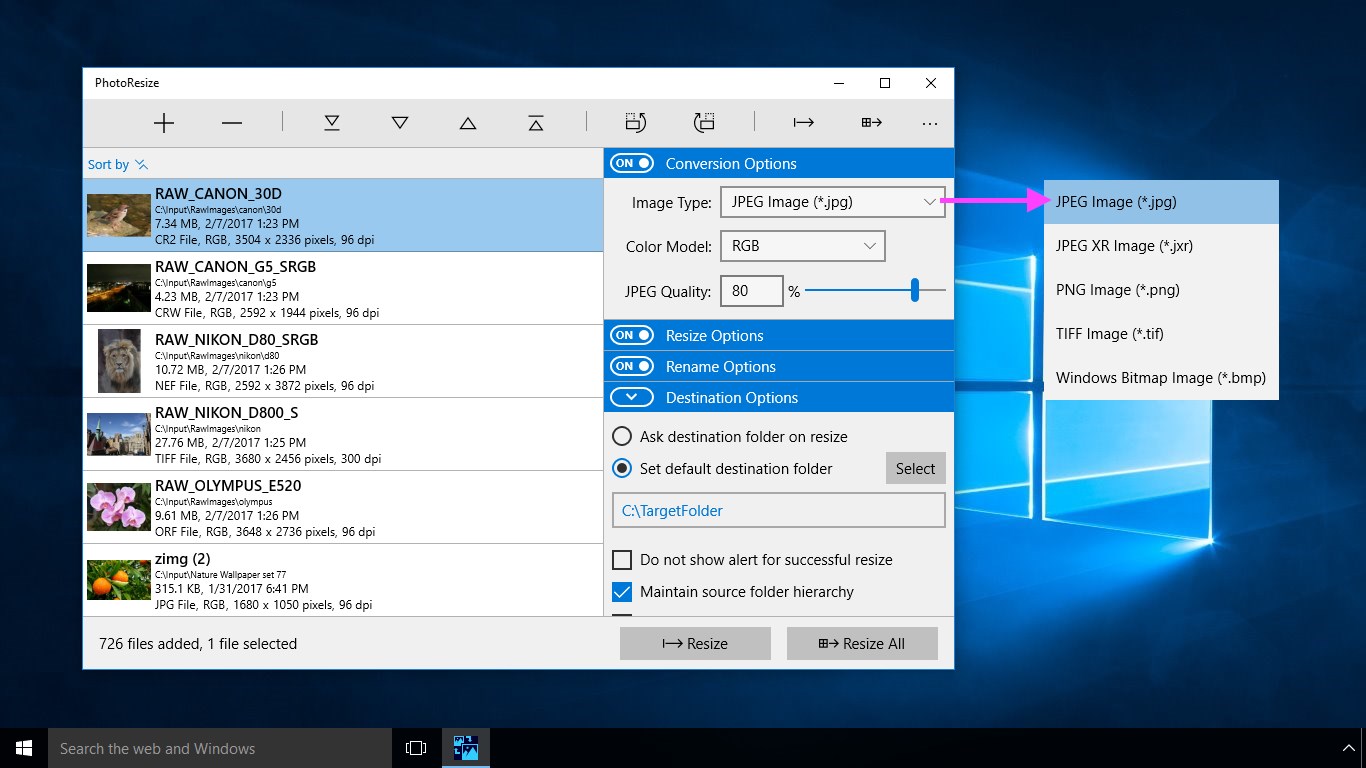Image resolution: width=1366 pixels, height=768 pixels.
Task: Click the plus icon to add files
Action: tap(164, 123)
